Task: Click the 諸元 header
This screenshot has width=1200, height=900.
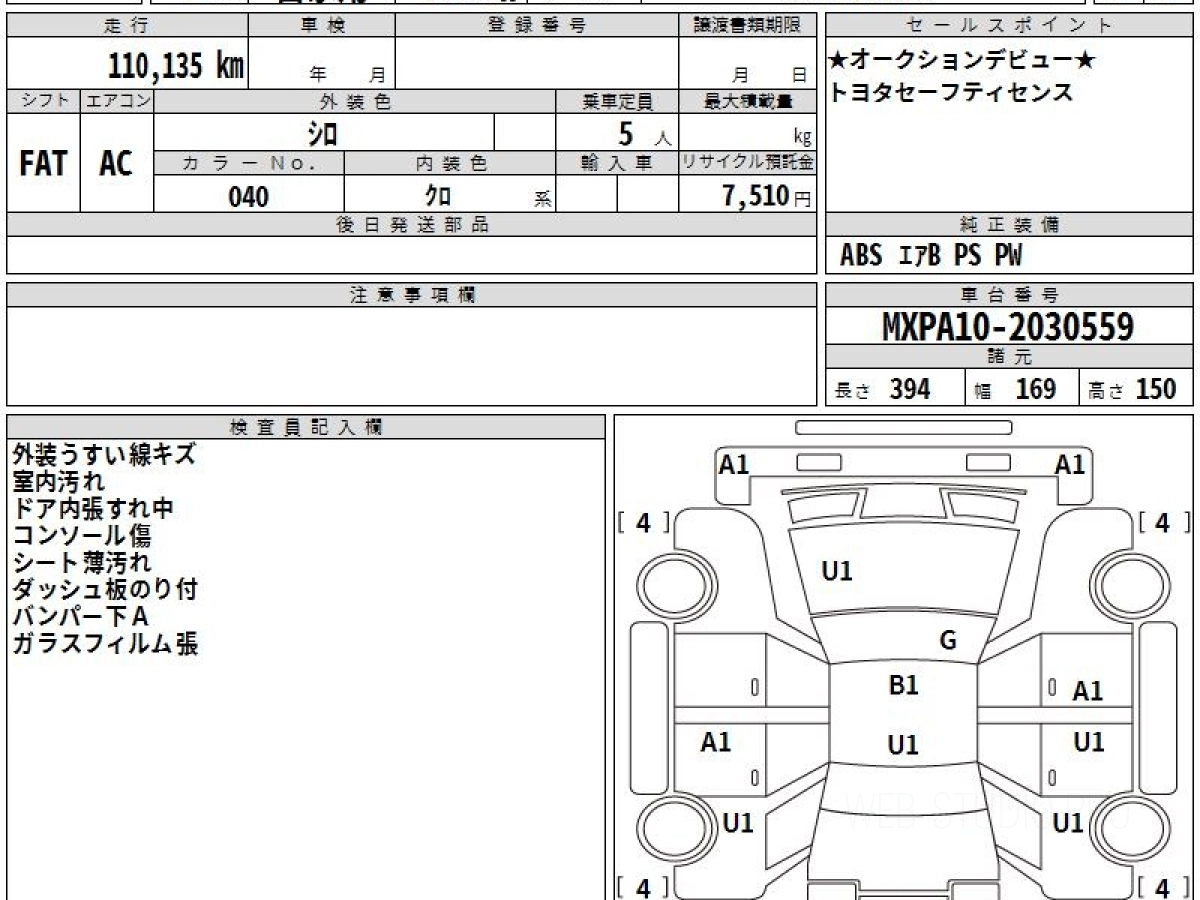Action: tap(1010, 357)
